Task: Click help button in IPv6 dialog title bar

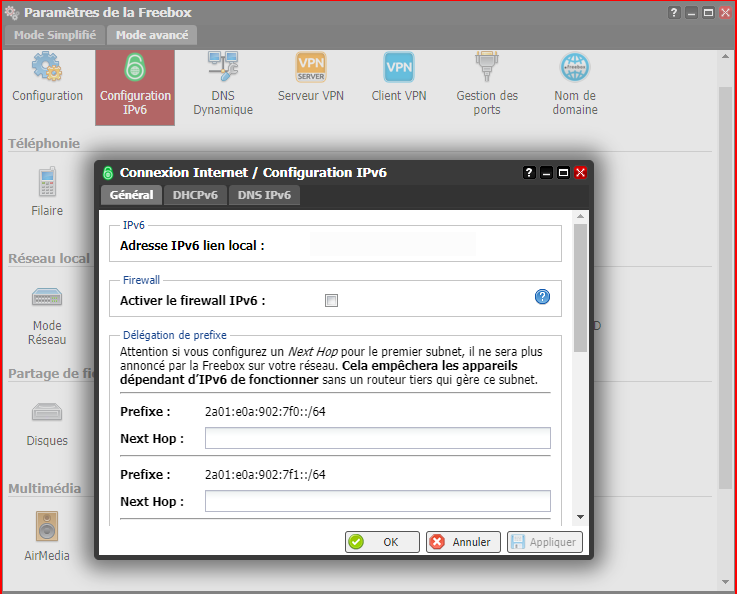Action: tap(529, 172)
